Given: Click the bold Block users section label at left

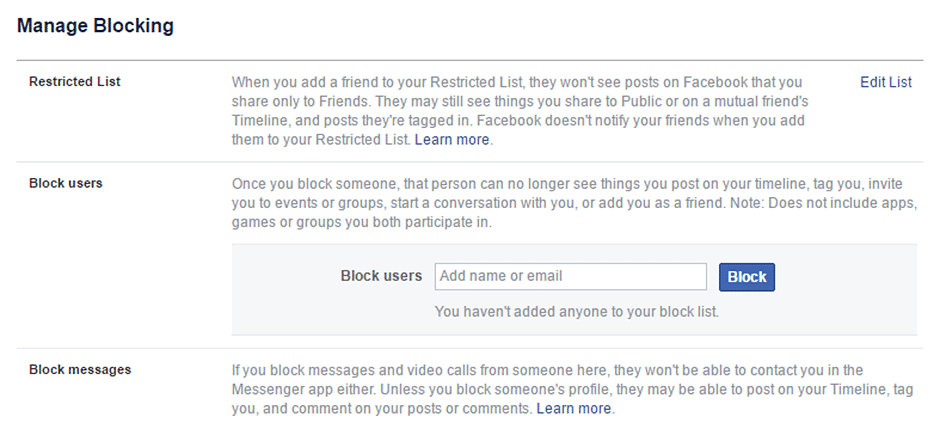Looking at the screenshot, I should (66, 184).
